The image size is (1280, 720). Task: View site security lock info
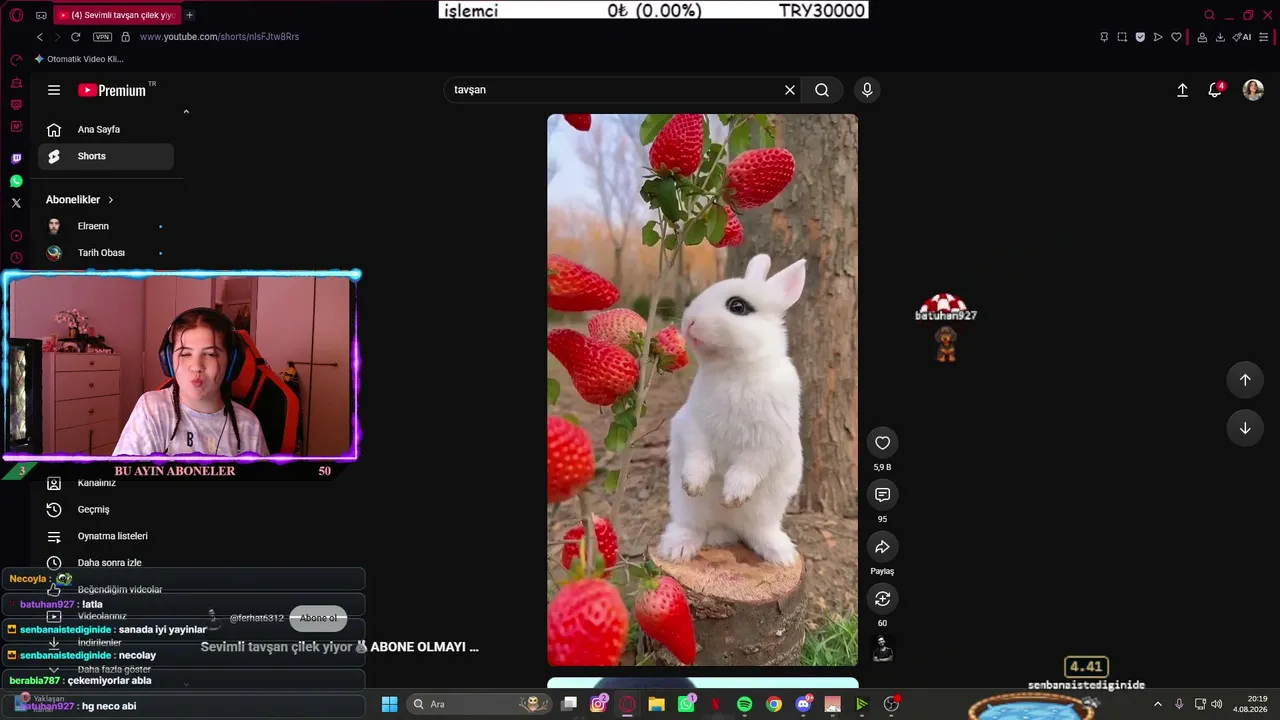click(125, 37)
